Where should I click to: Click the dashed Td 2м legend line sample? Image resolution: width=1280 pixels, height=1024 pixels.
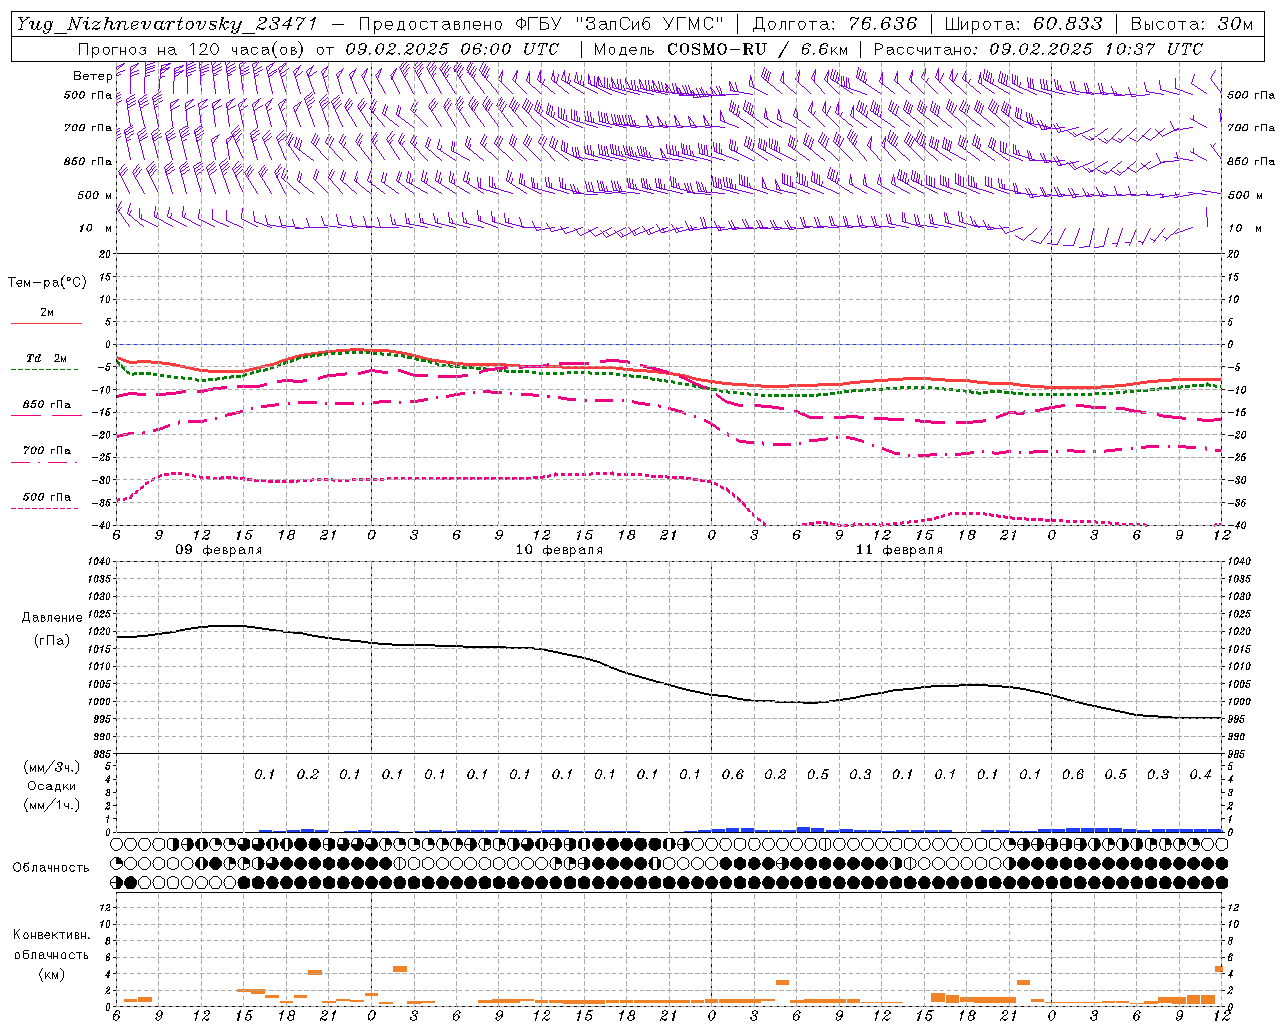point(44,370)
